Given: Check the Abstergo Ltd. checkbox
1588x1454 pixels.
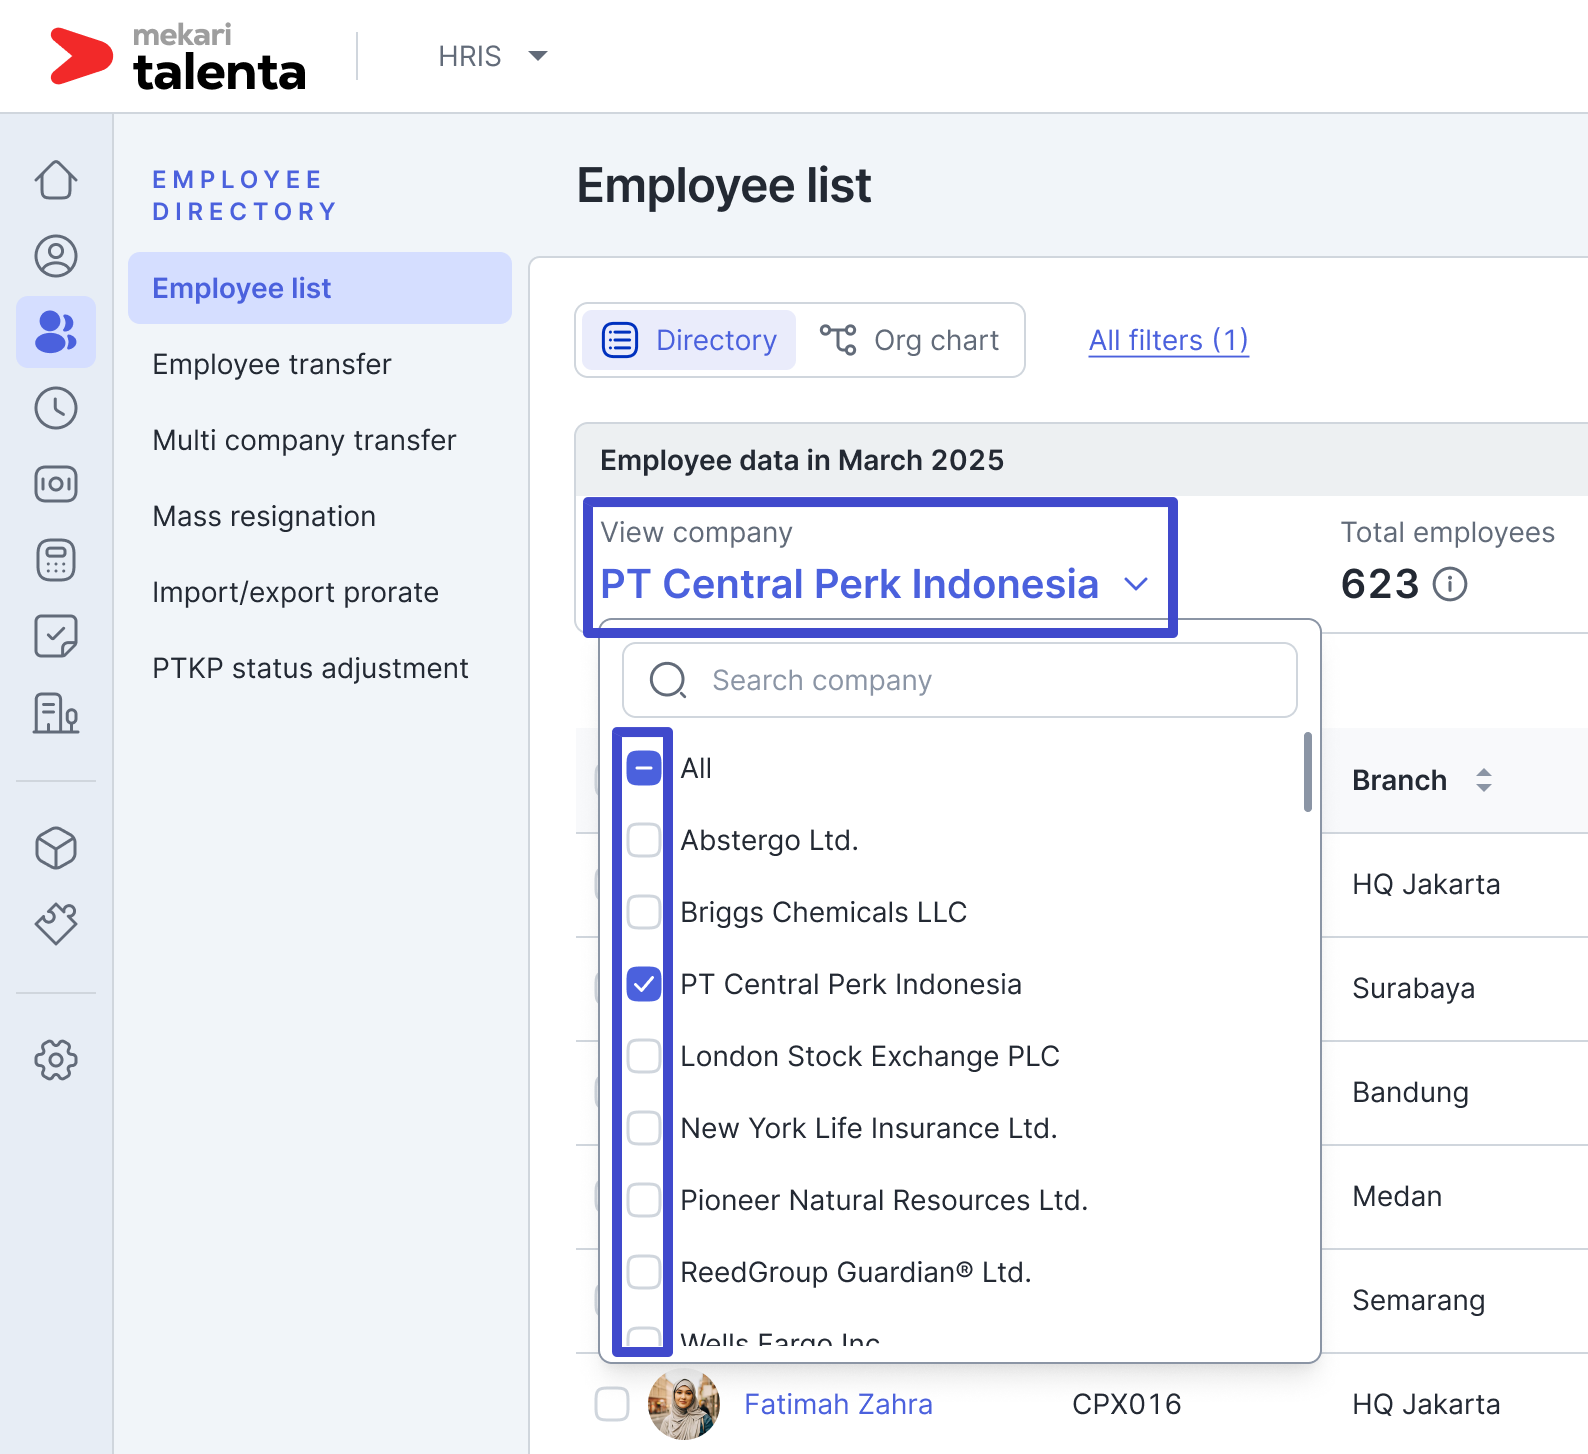Looking at the screenshot, I should coord(644,840).
